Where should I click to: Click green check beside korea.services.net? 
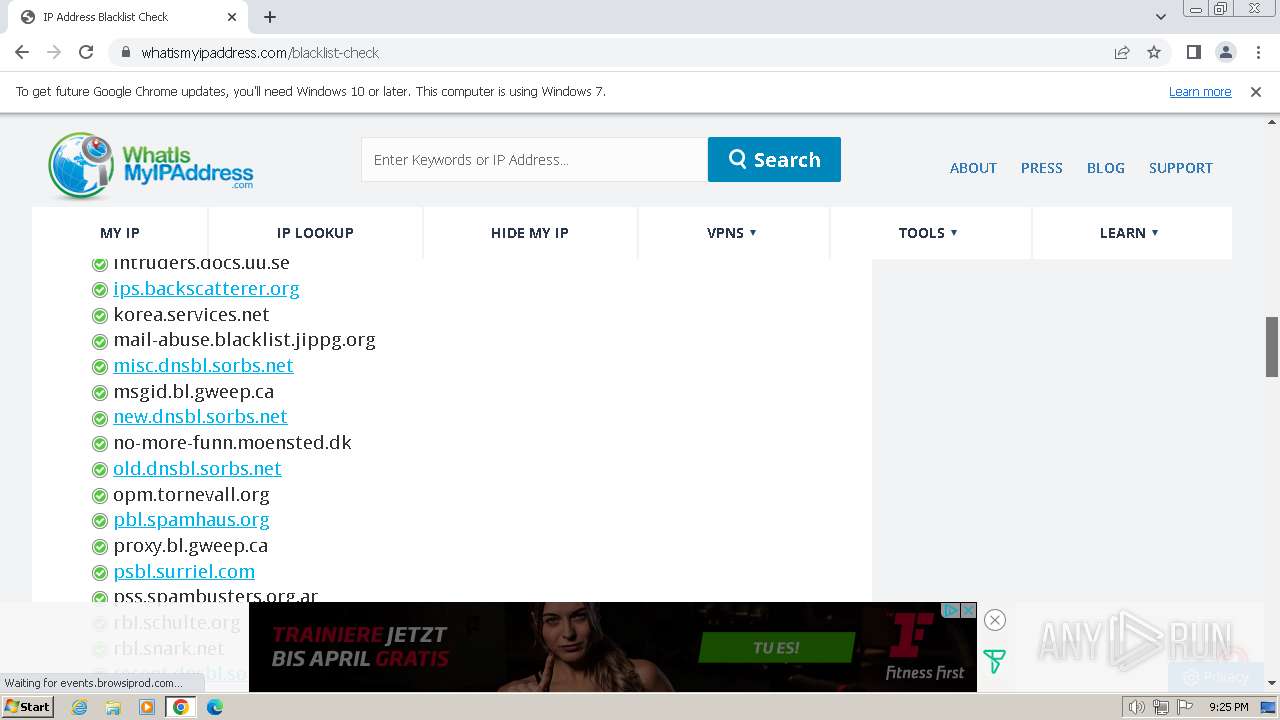coord(100,316)
